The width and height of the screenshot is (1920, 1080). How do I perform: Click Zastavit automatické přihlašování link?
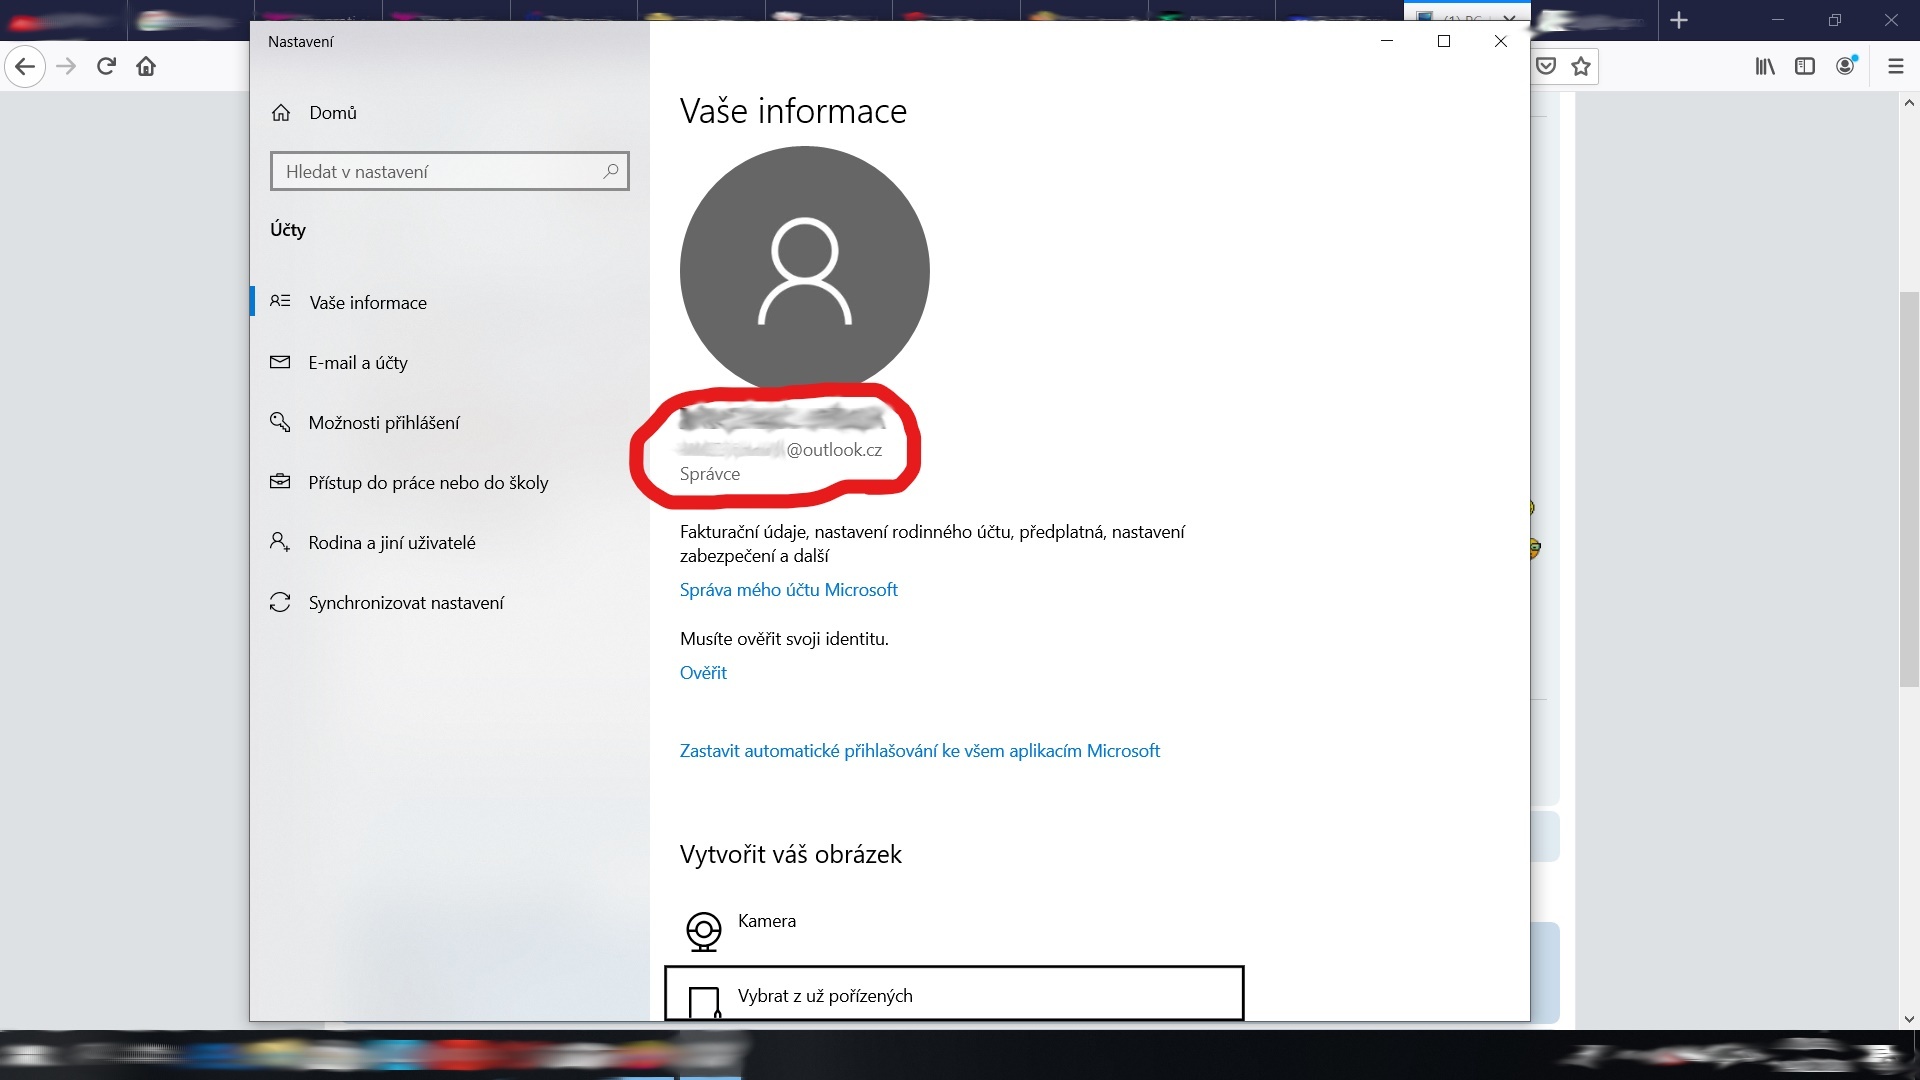(x=919, y=751)
